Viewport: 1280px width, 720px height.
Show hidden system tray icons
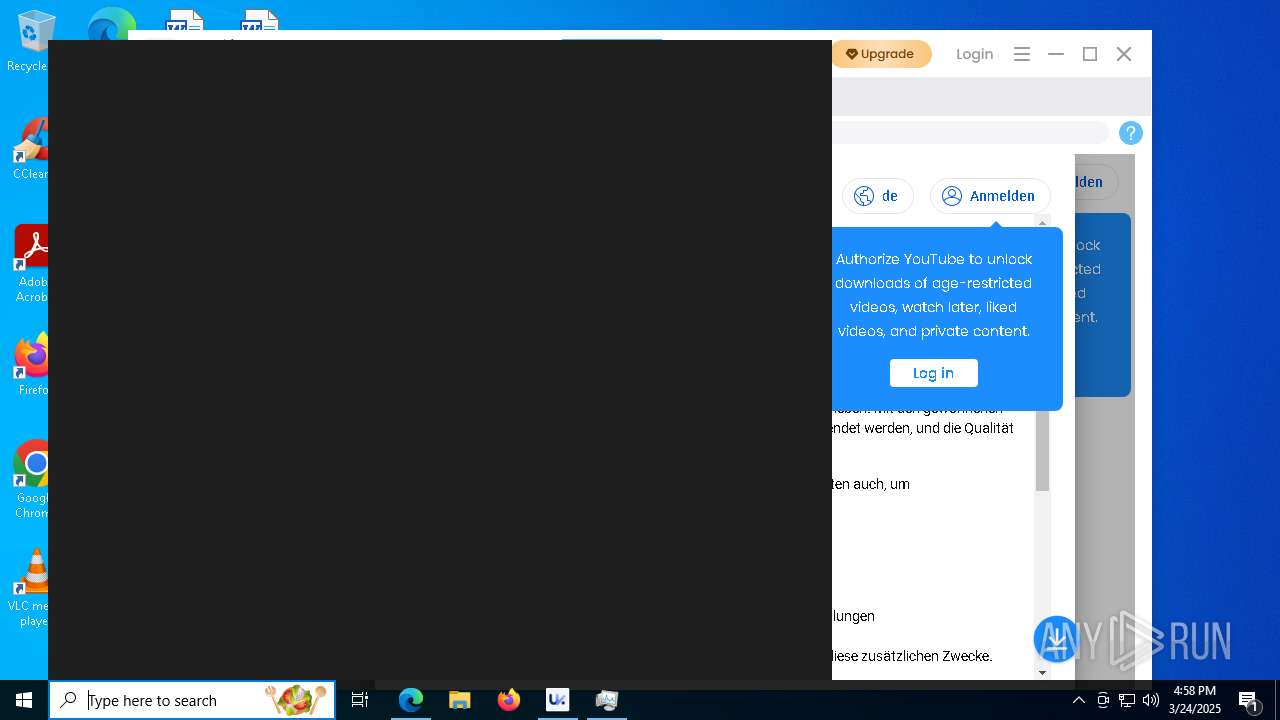[1079, 700]
